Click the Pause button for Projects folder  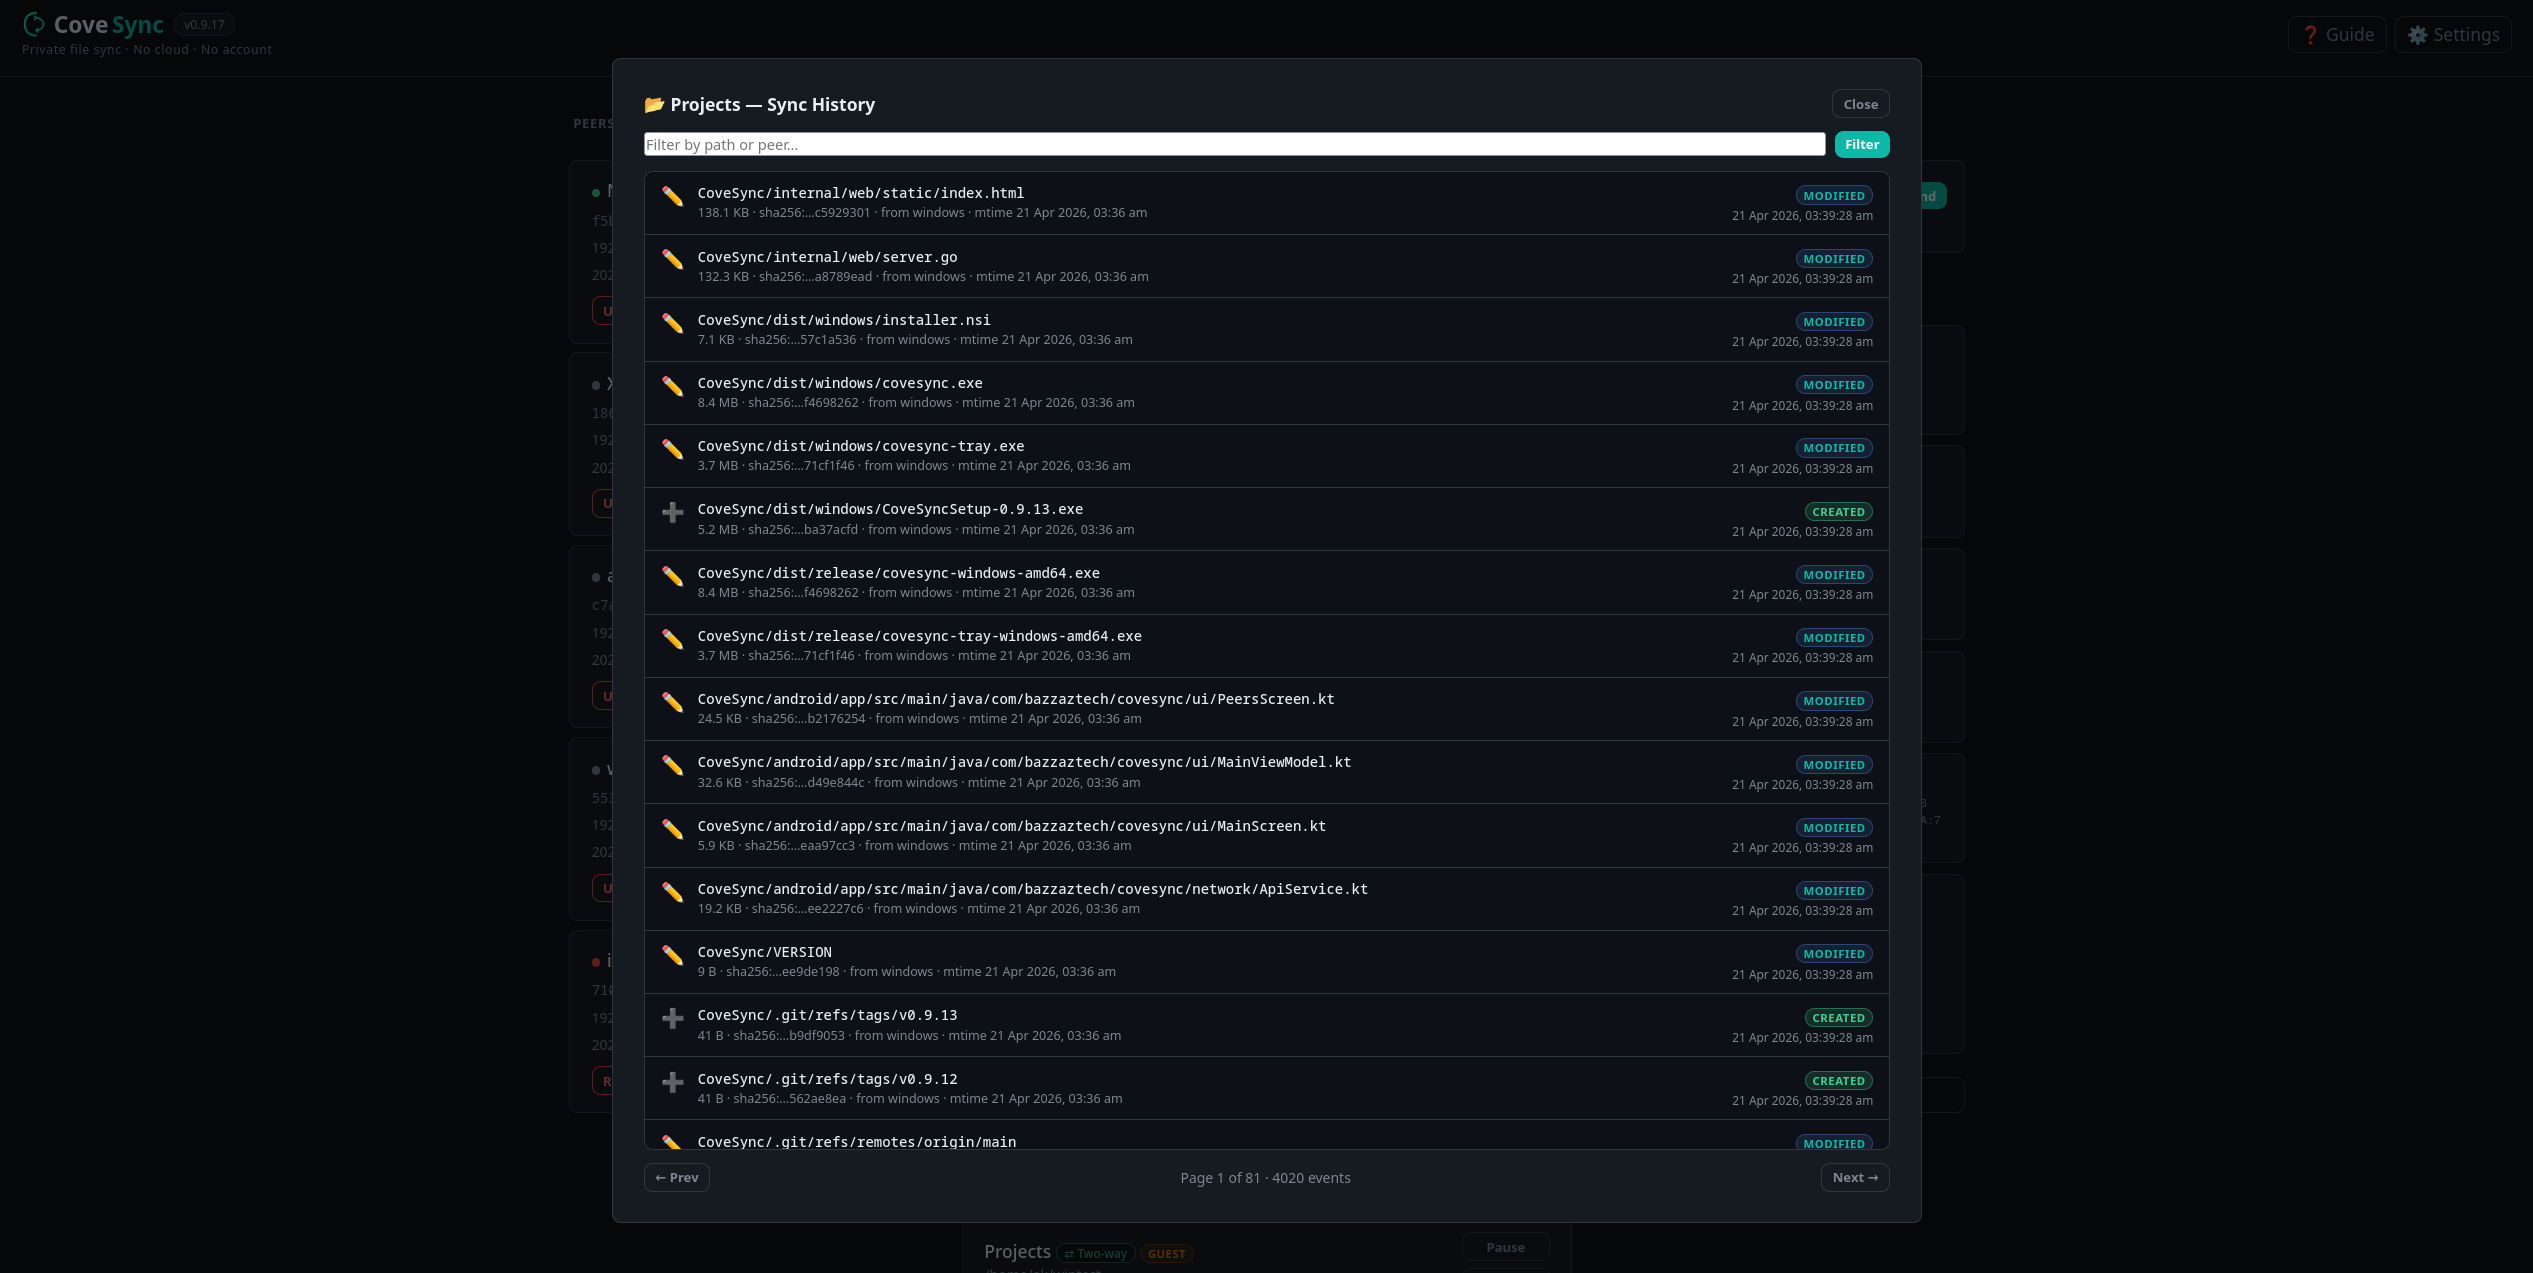coord(1505,1248)
